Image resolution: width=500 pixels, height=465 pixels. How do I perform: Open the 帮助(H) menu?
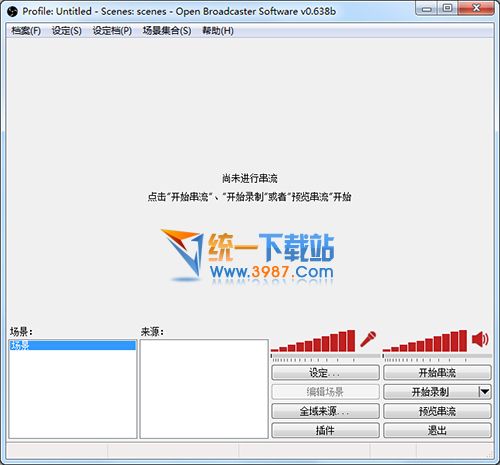(218, 31)
